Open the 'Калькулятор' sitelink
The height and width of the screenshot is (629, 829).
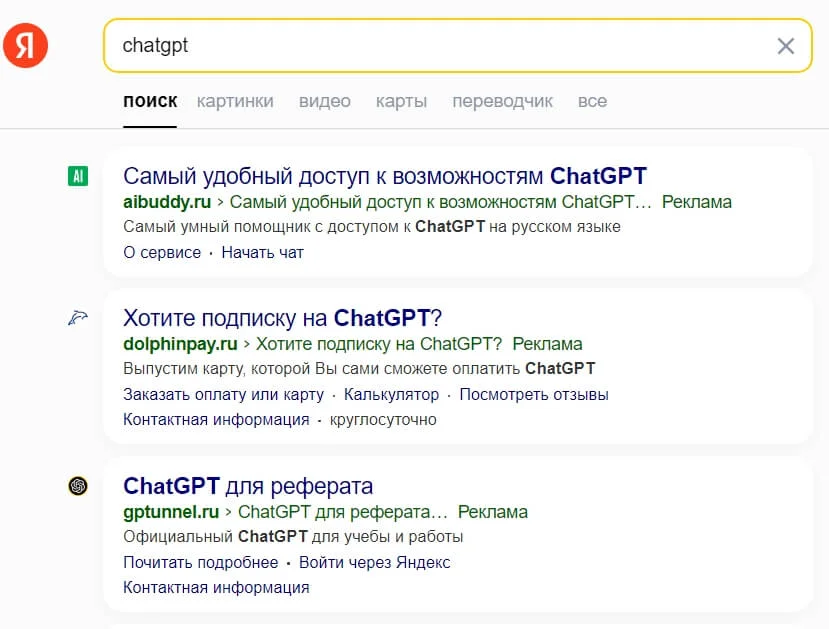391,395
